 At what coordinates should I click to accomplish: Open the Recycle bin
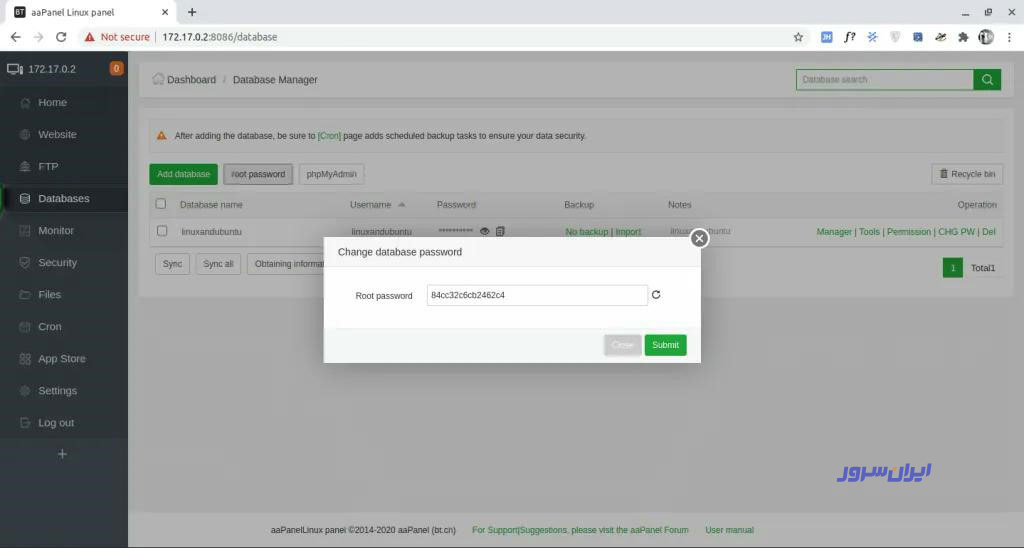click(966, 174)
